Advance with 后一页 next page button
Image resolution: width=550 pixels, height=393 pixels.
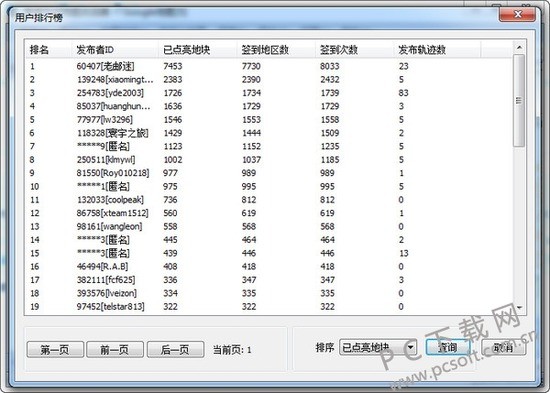click(x=175, y=349)
